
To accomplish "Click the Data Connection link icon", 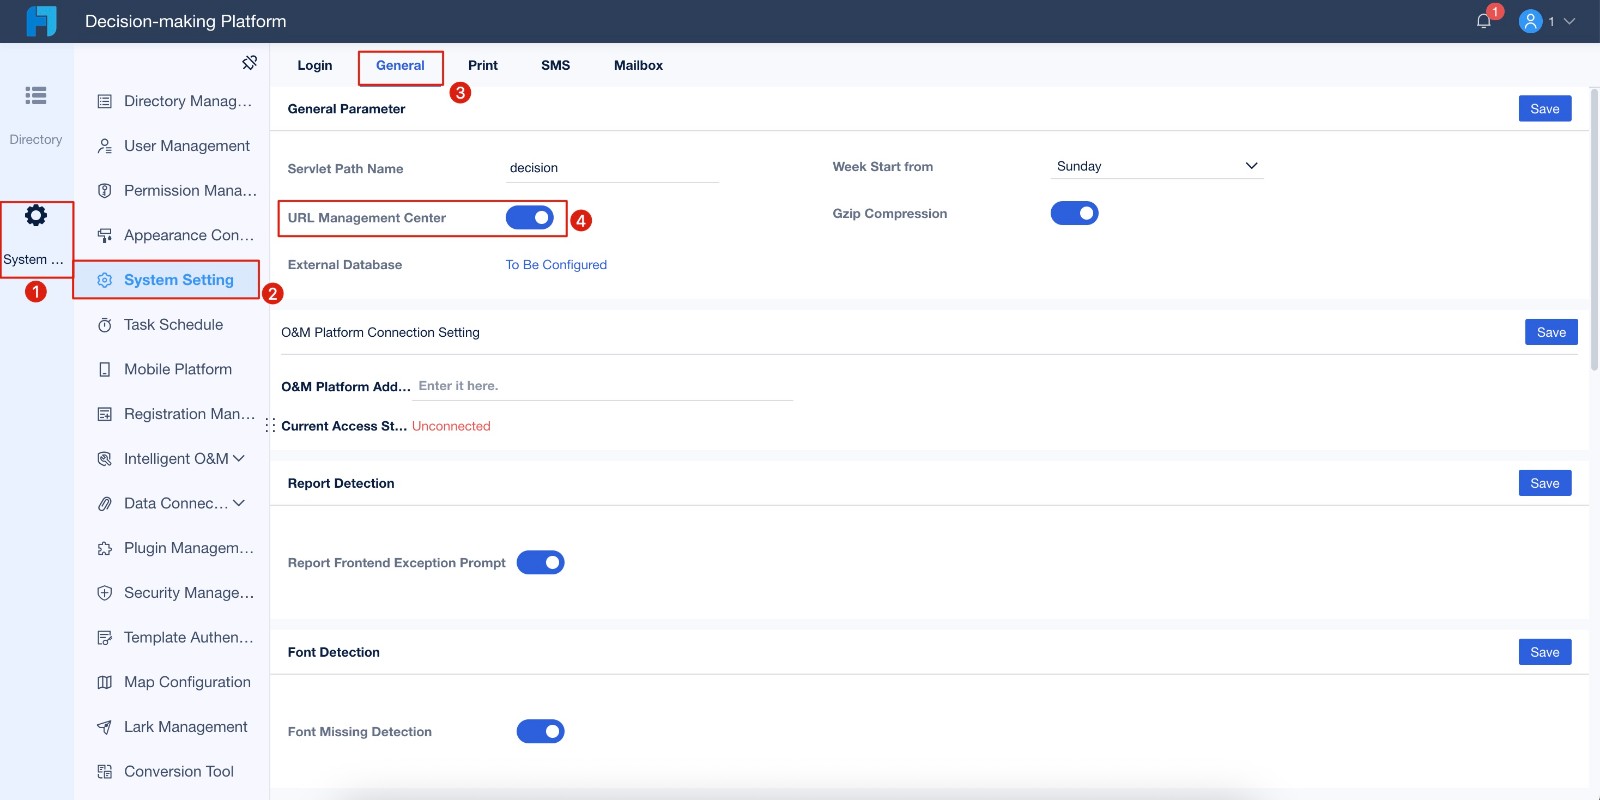I will coord(104,504).
